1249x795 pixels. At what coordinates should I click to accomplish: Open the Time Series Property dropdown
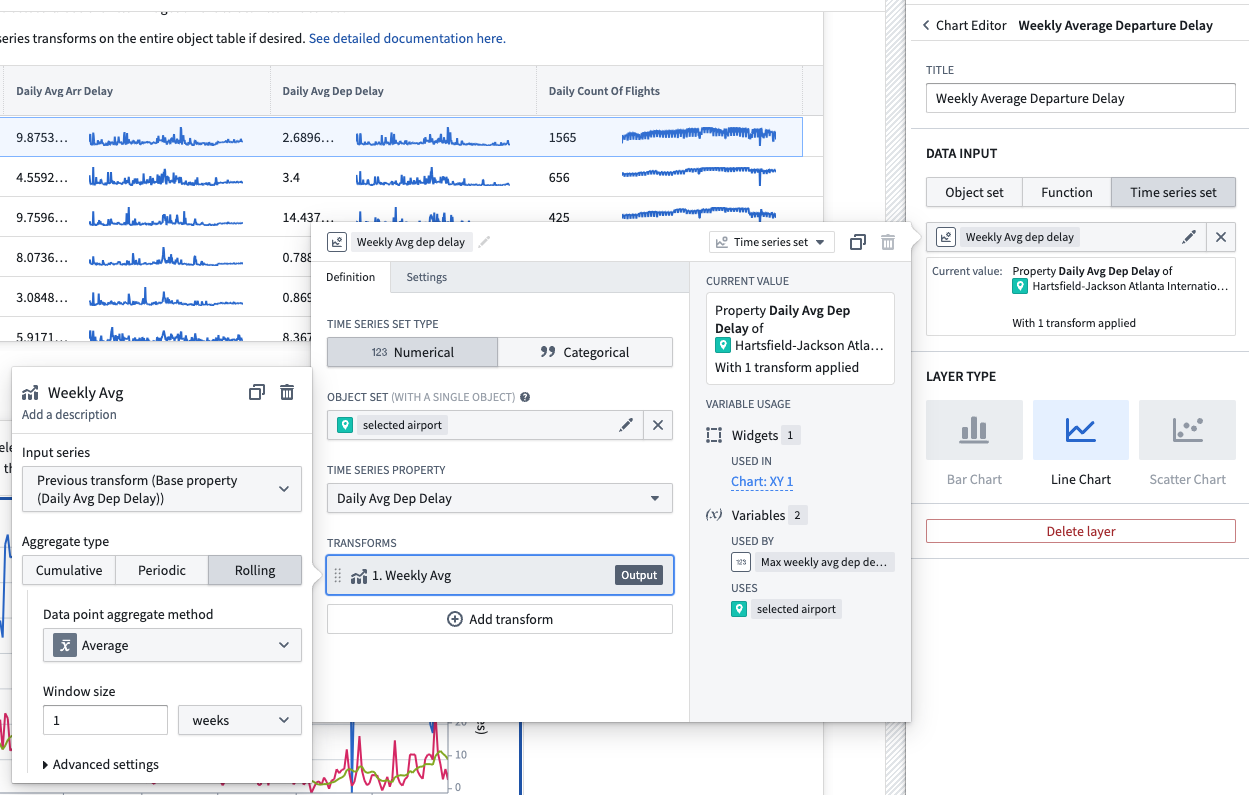point(499,498)
